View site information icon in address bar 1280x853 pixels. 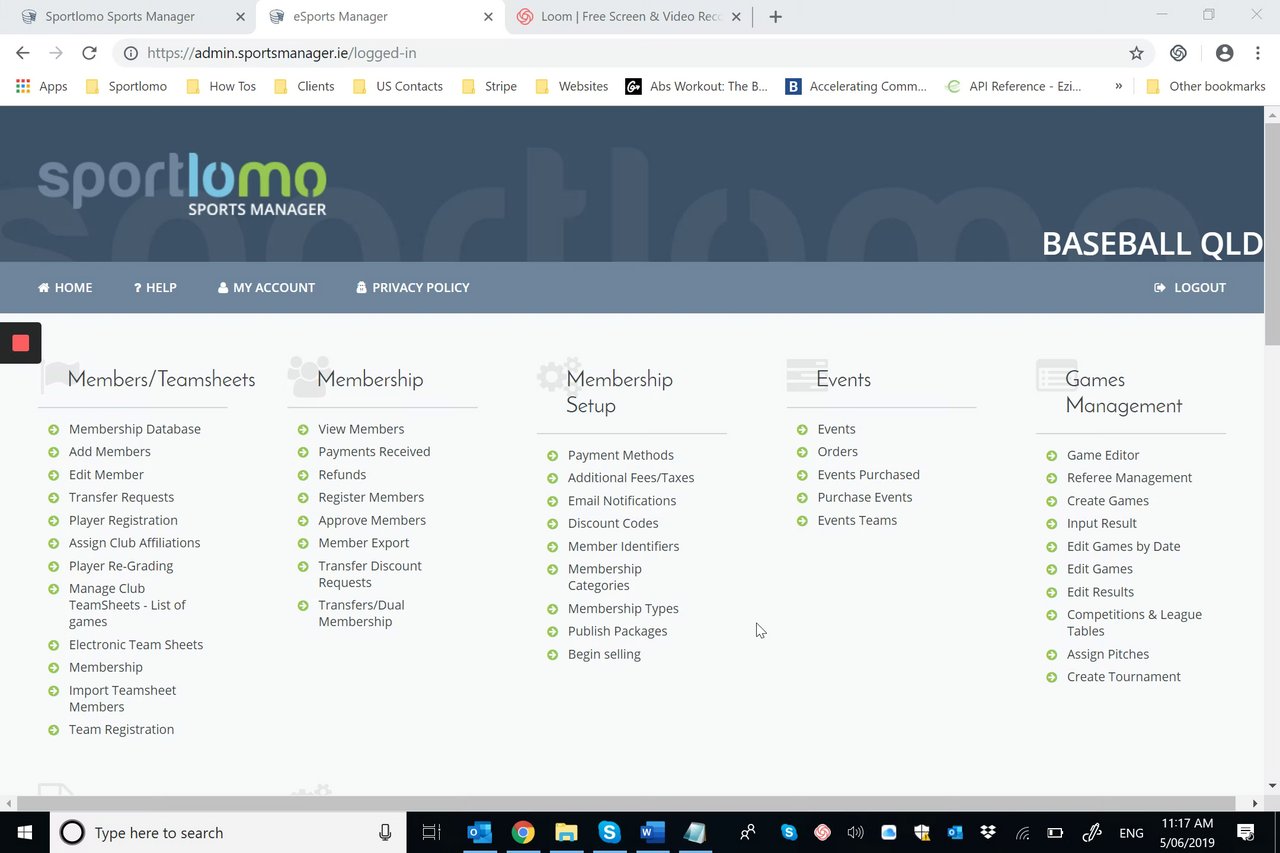click(131, 53)
